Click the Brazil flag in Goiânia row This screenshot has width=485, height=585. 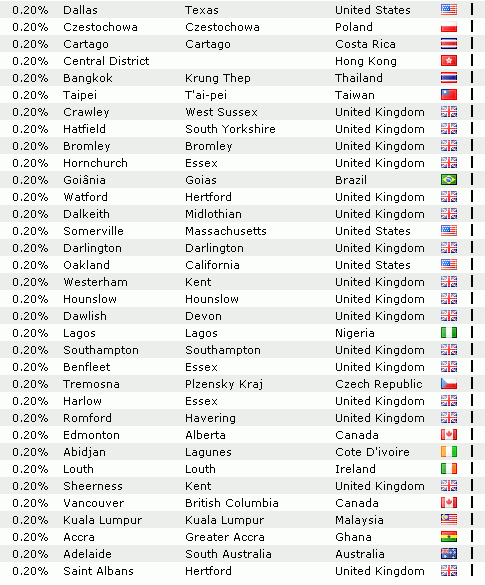[448, 180]
